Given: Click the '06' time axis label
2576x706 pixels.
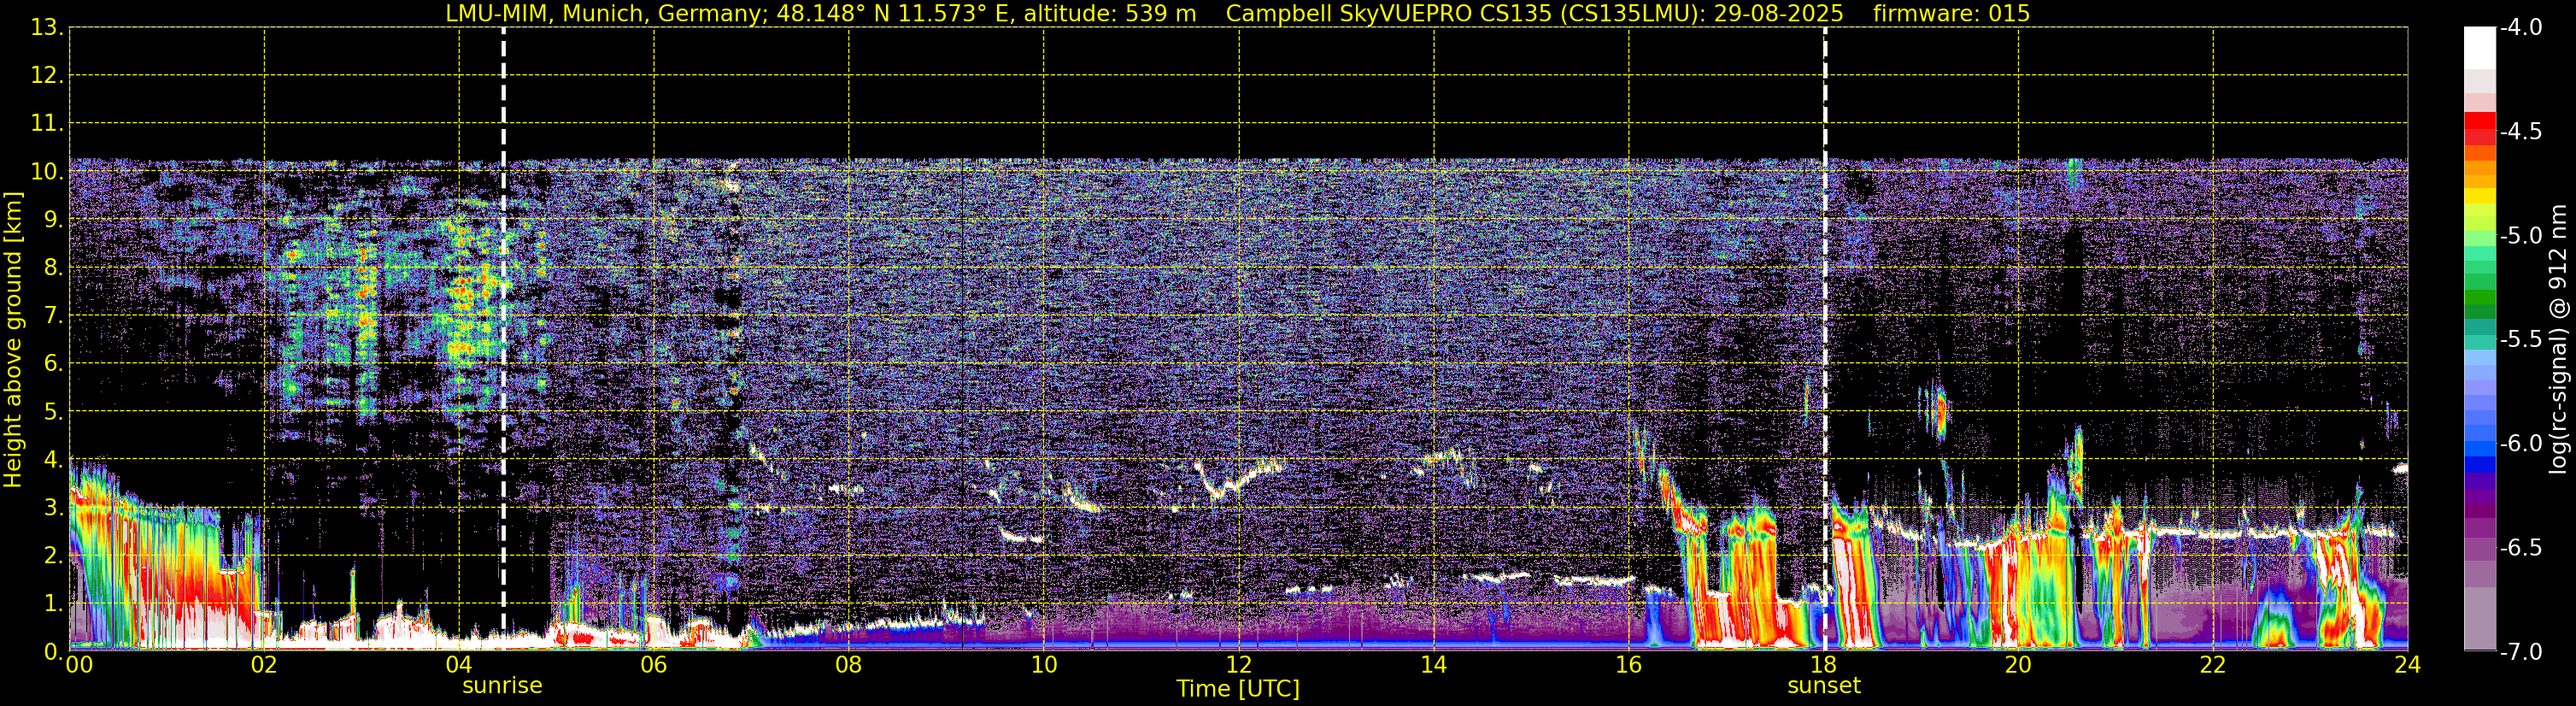Looking at the screenshot, I should (654, 665).
